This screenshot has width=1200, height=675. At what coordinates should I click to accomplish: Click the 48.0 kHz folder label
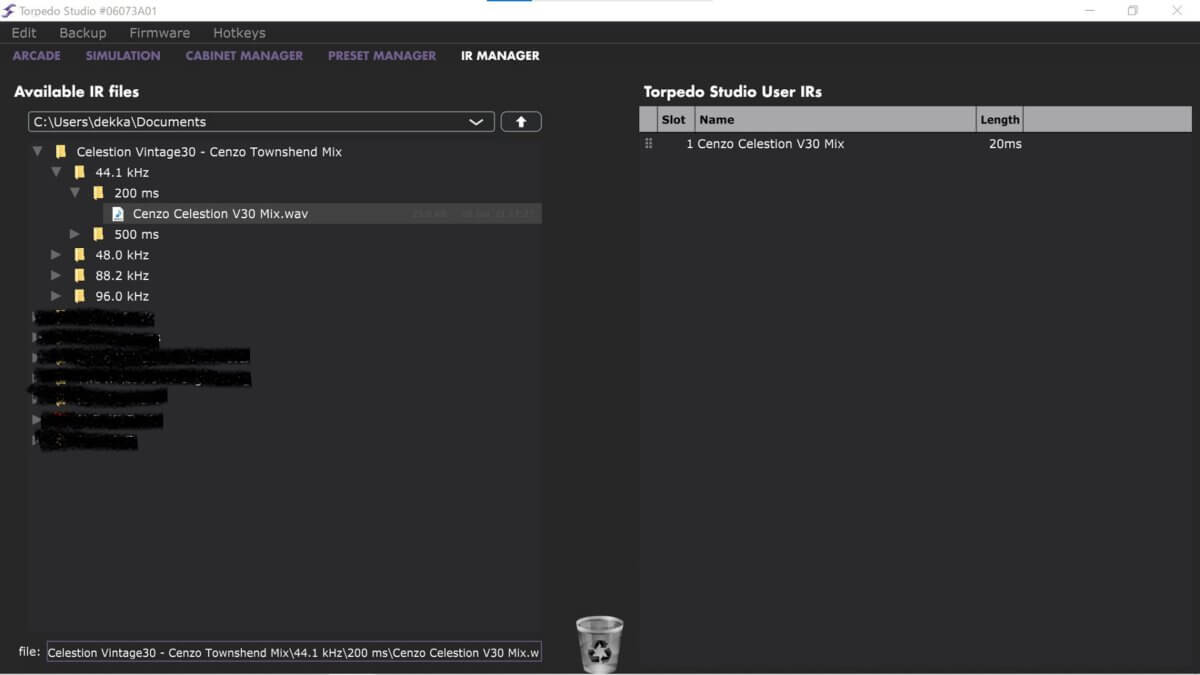point(122,255)
